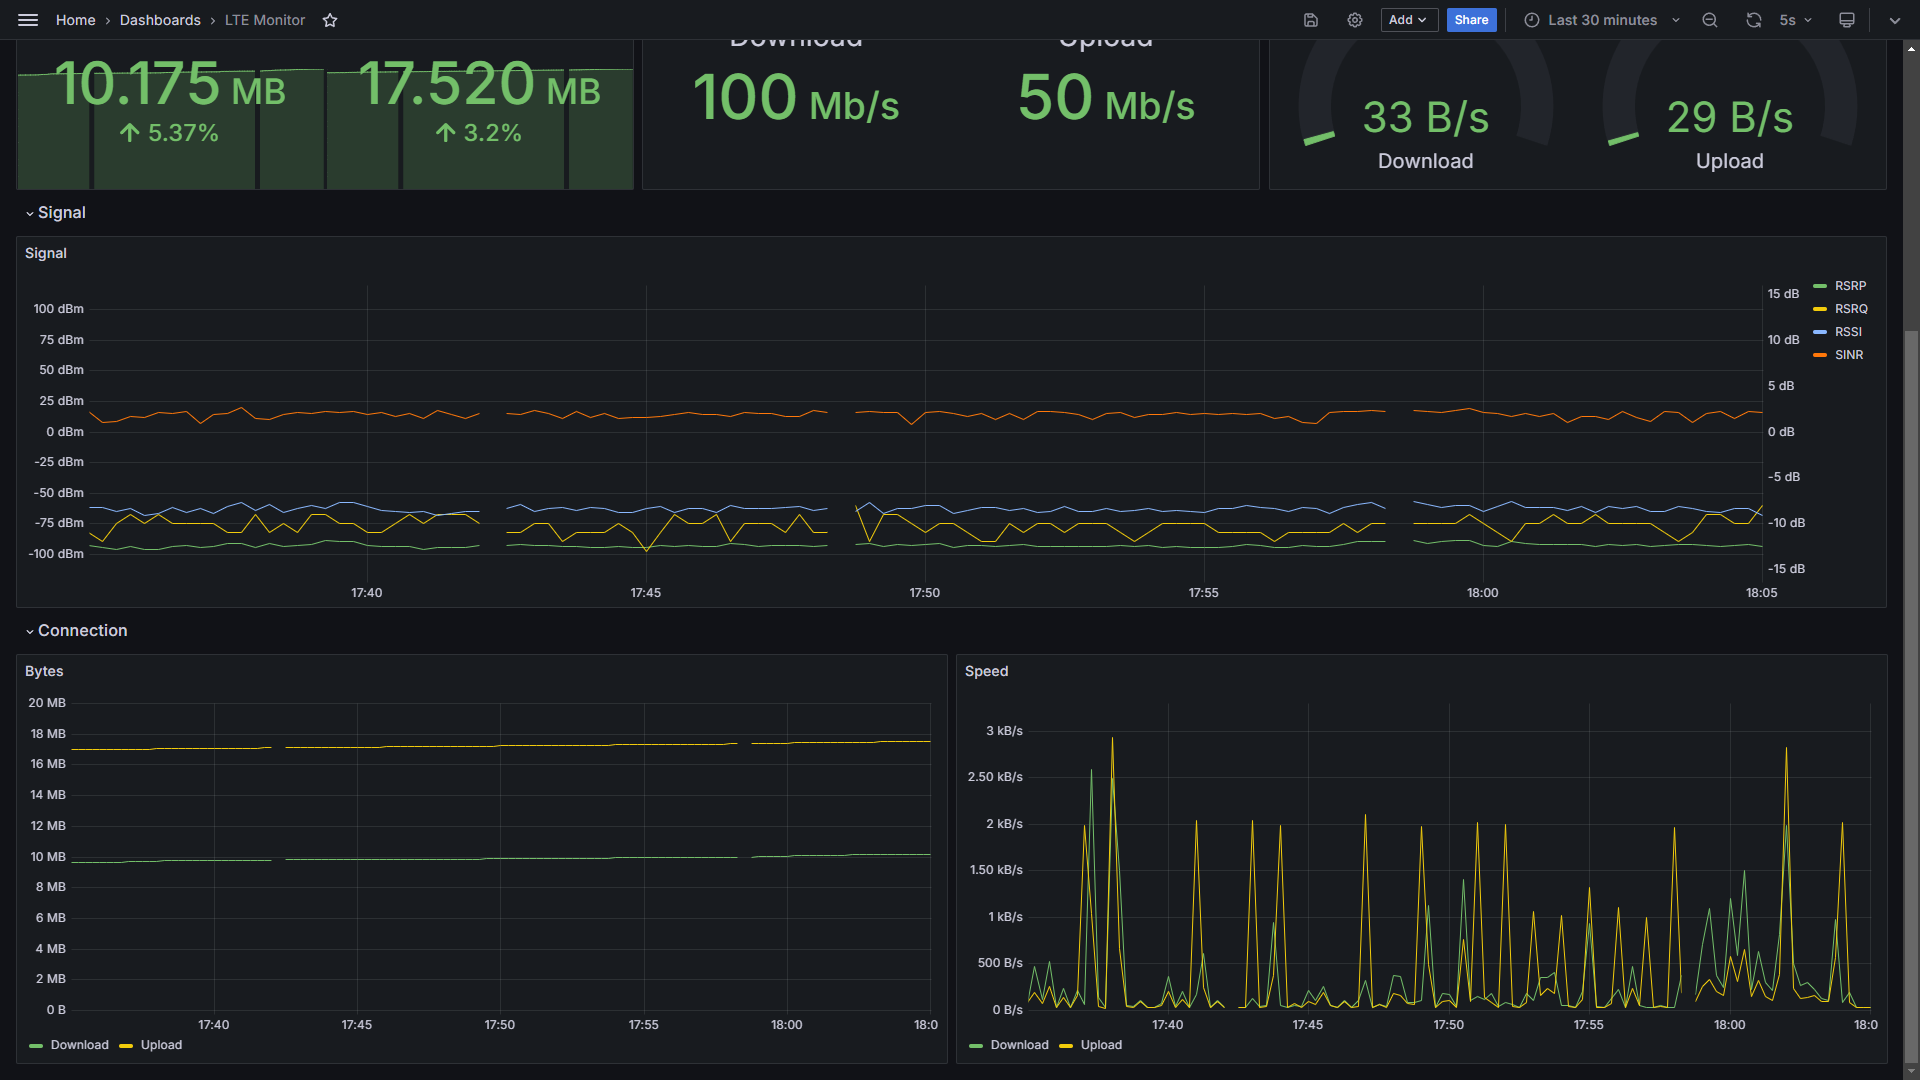Screen dimensions: 1920x1080
Task: Open dashboard settings gear
Action: tap(1355, 20)
